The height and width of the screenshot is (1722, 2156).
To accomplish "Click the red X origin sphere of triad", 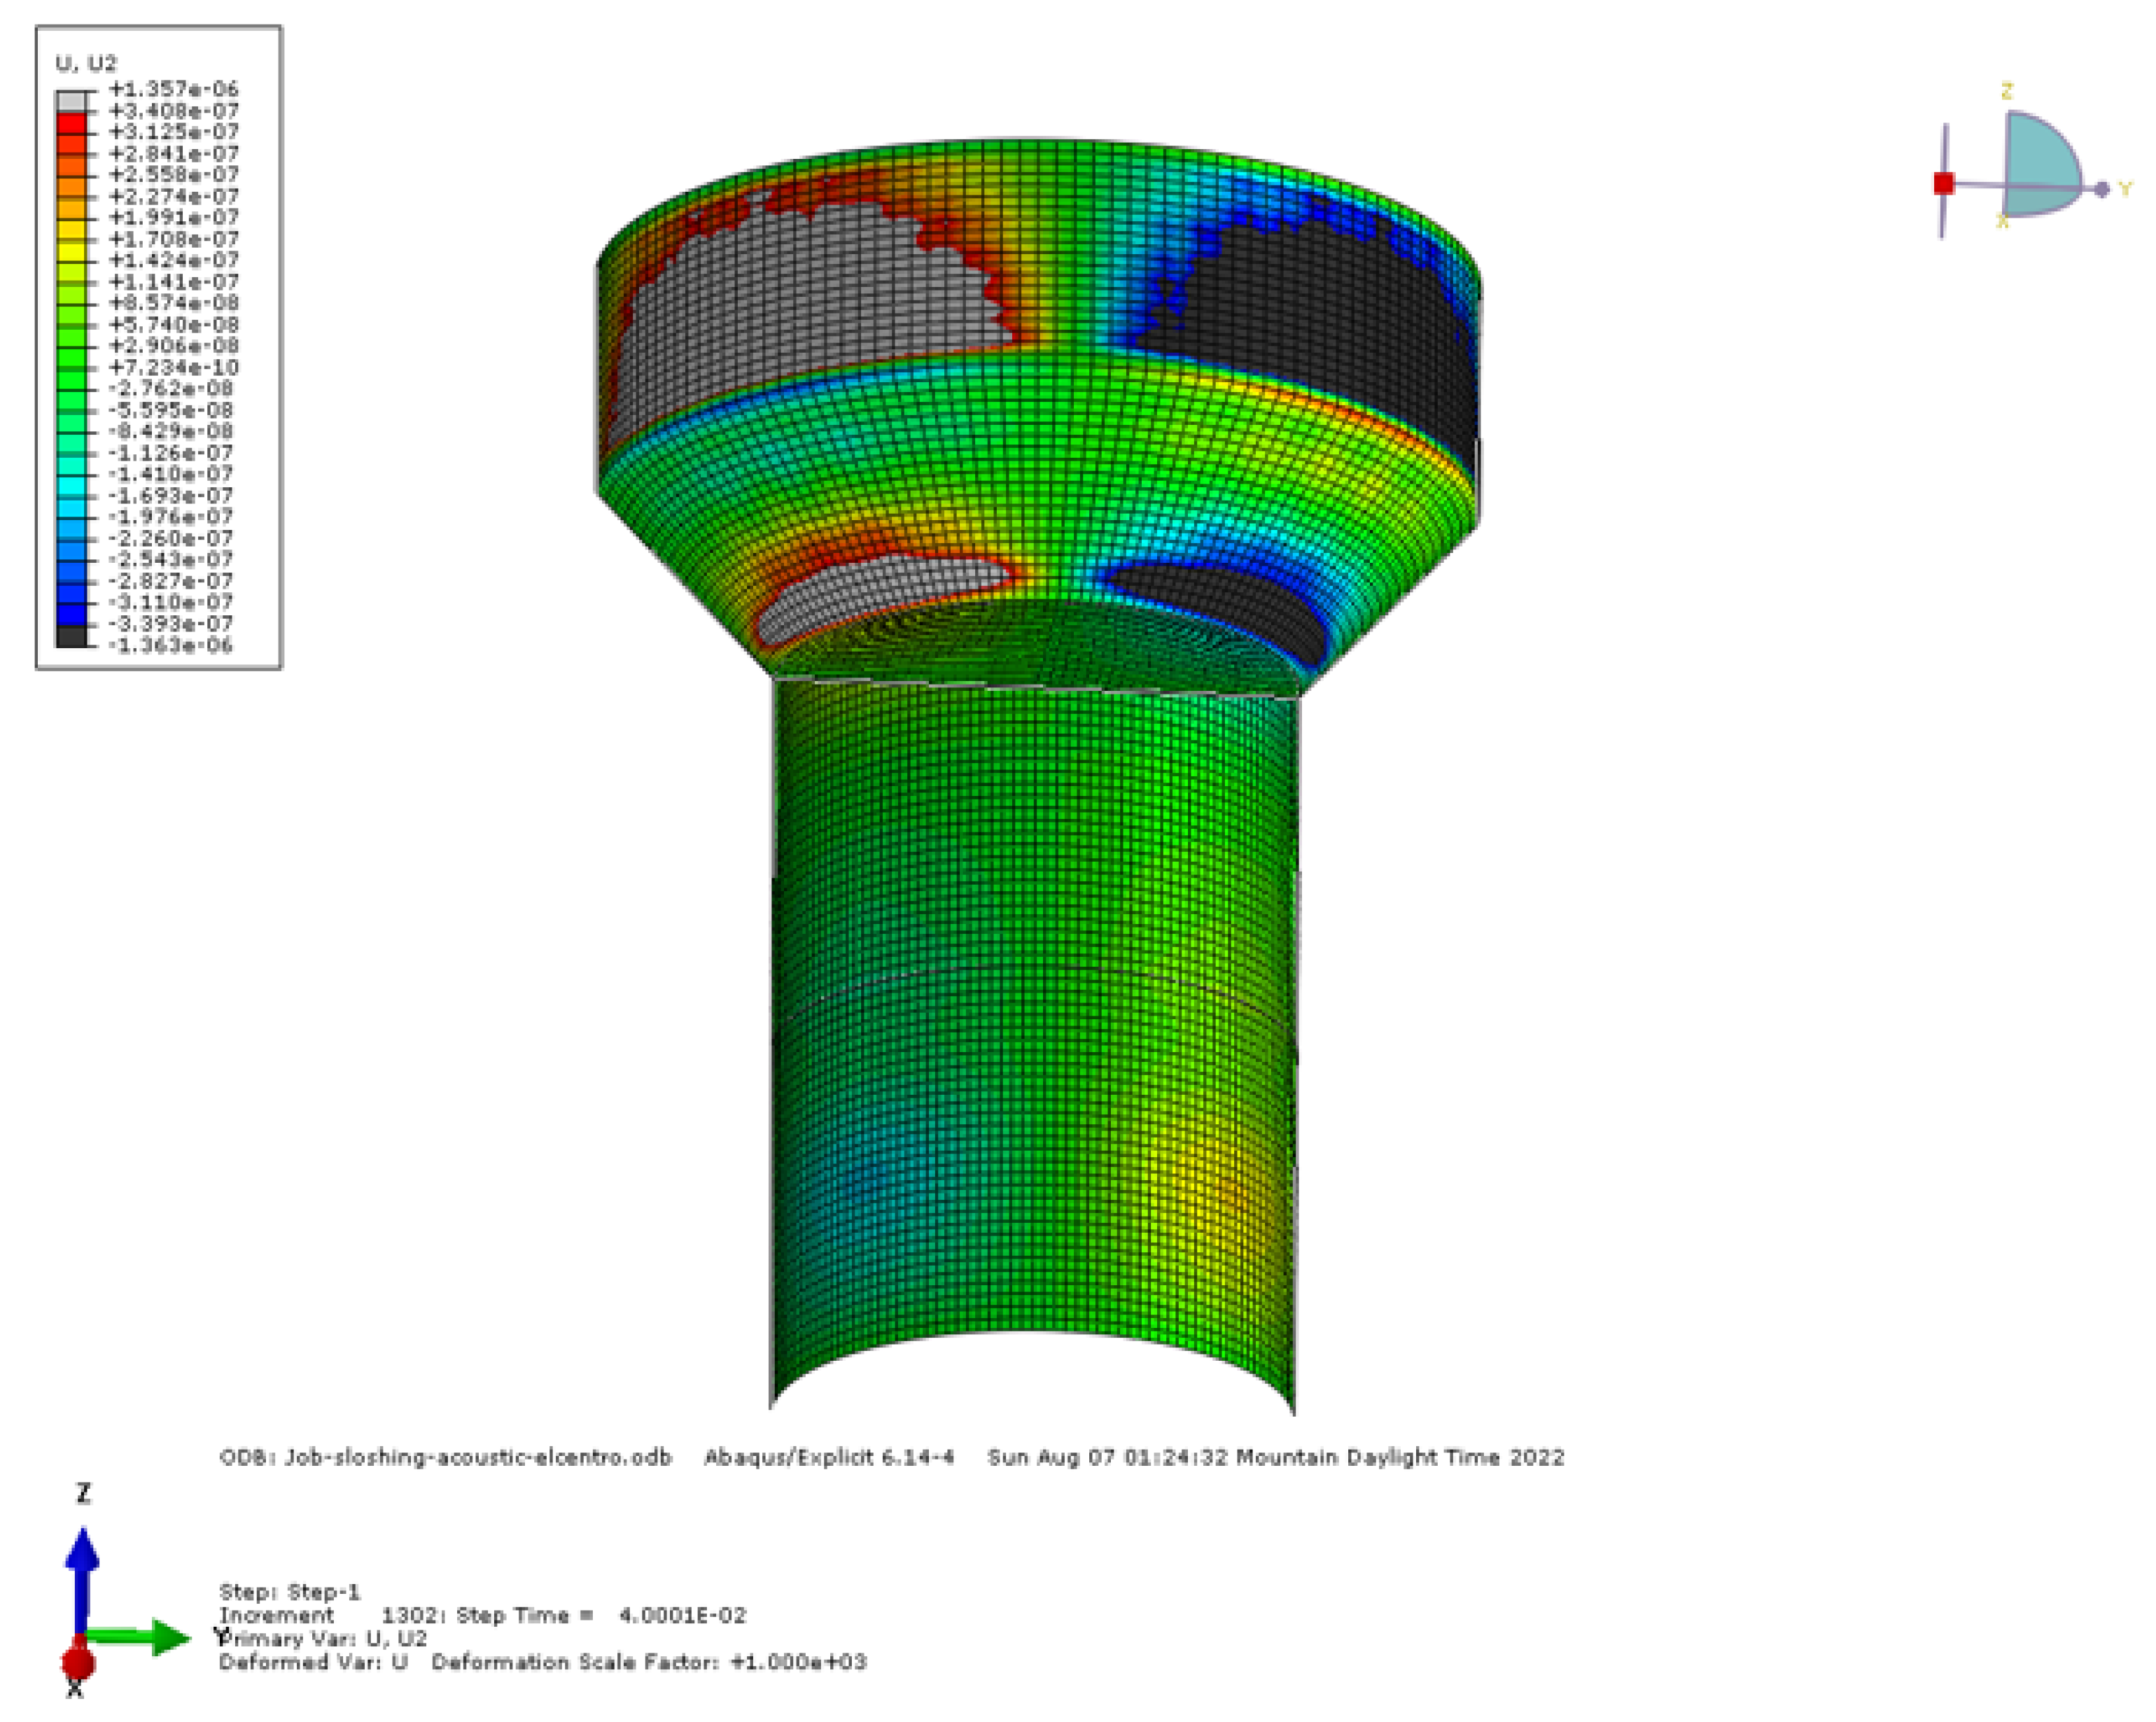I will click(78, 1663).
